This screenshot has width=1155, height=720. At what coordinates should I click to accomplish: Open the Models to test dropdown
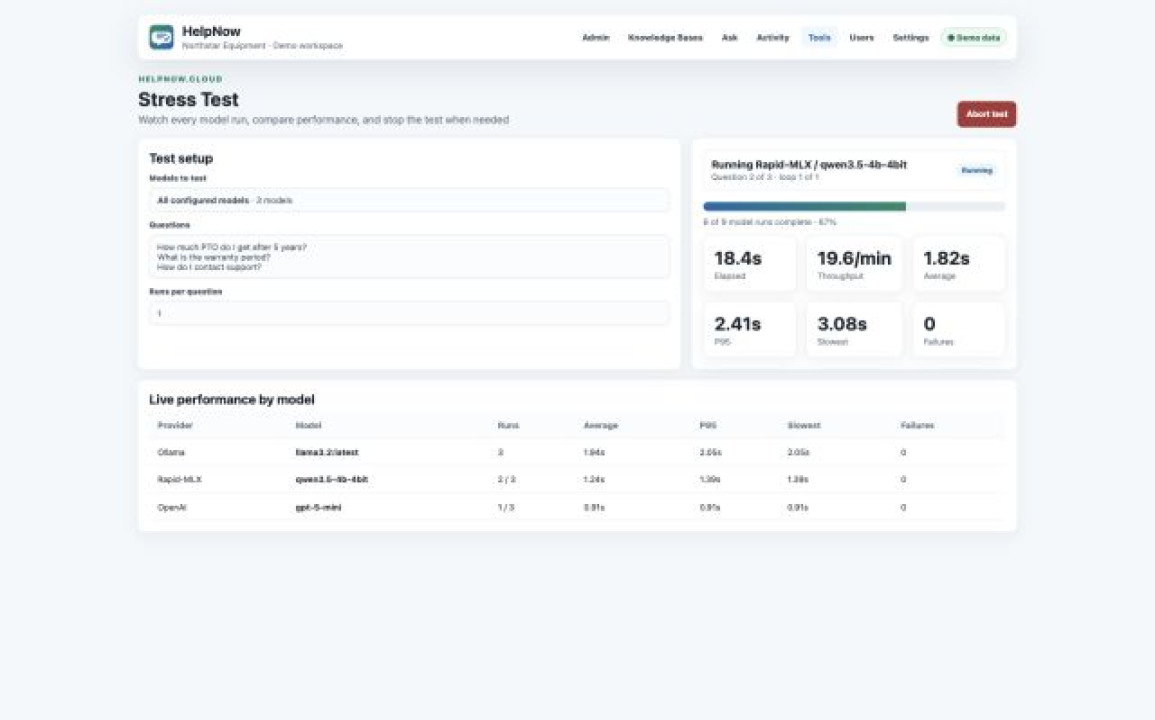coord(409,200)
